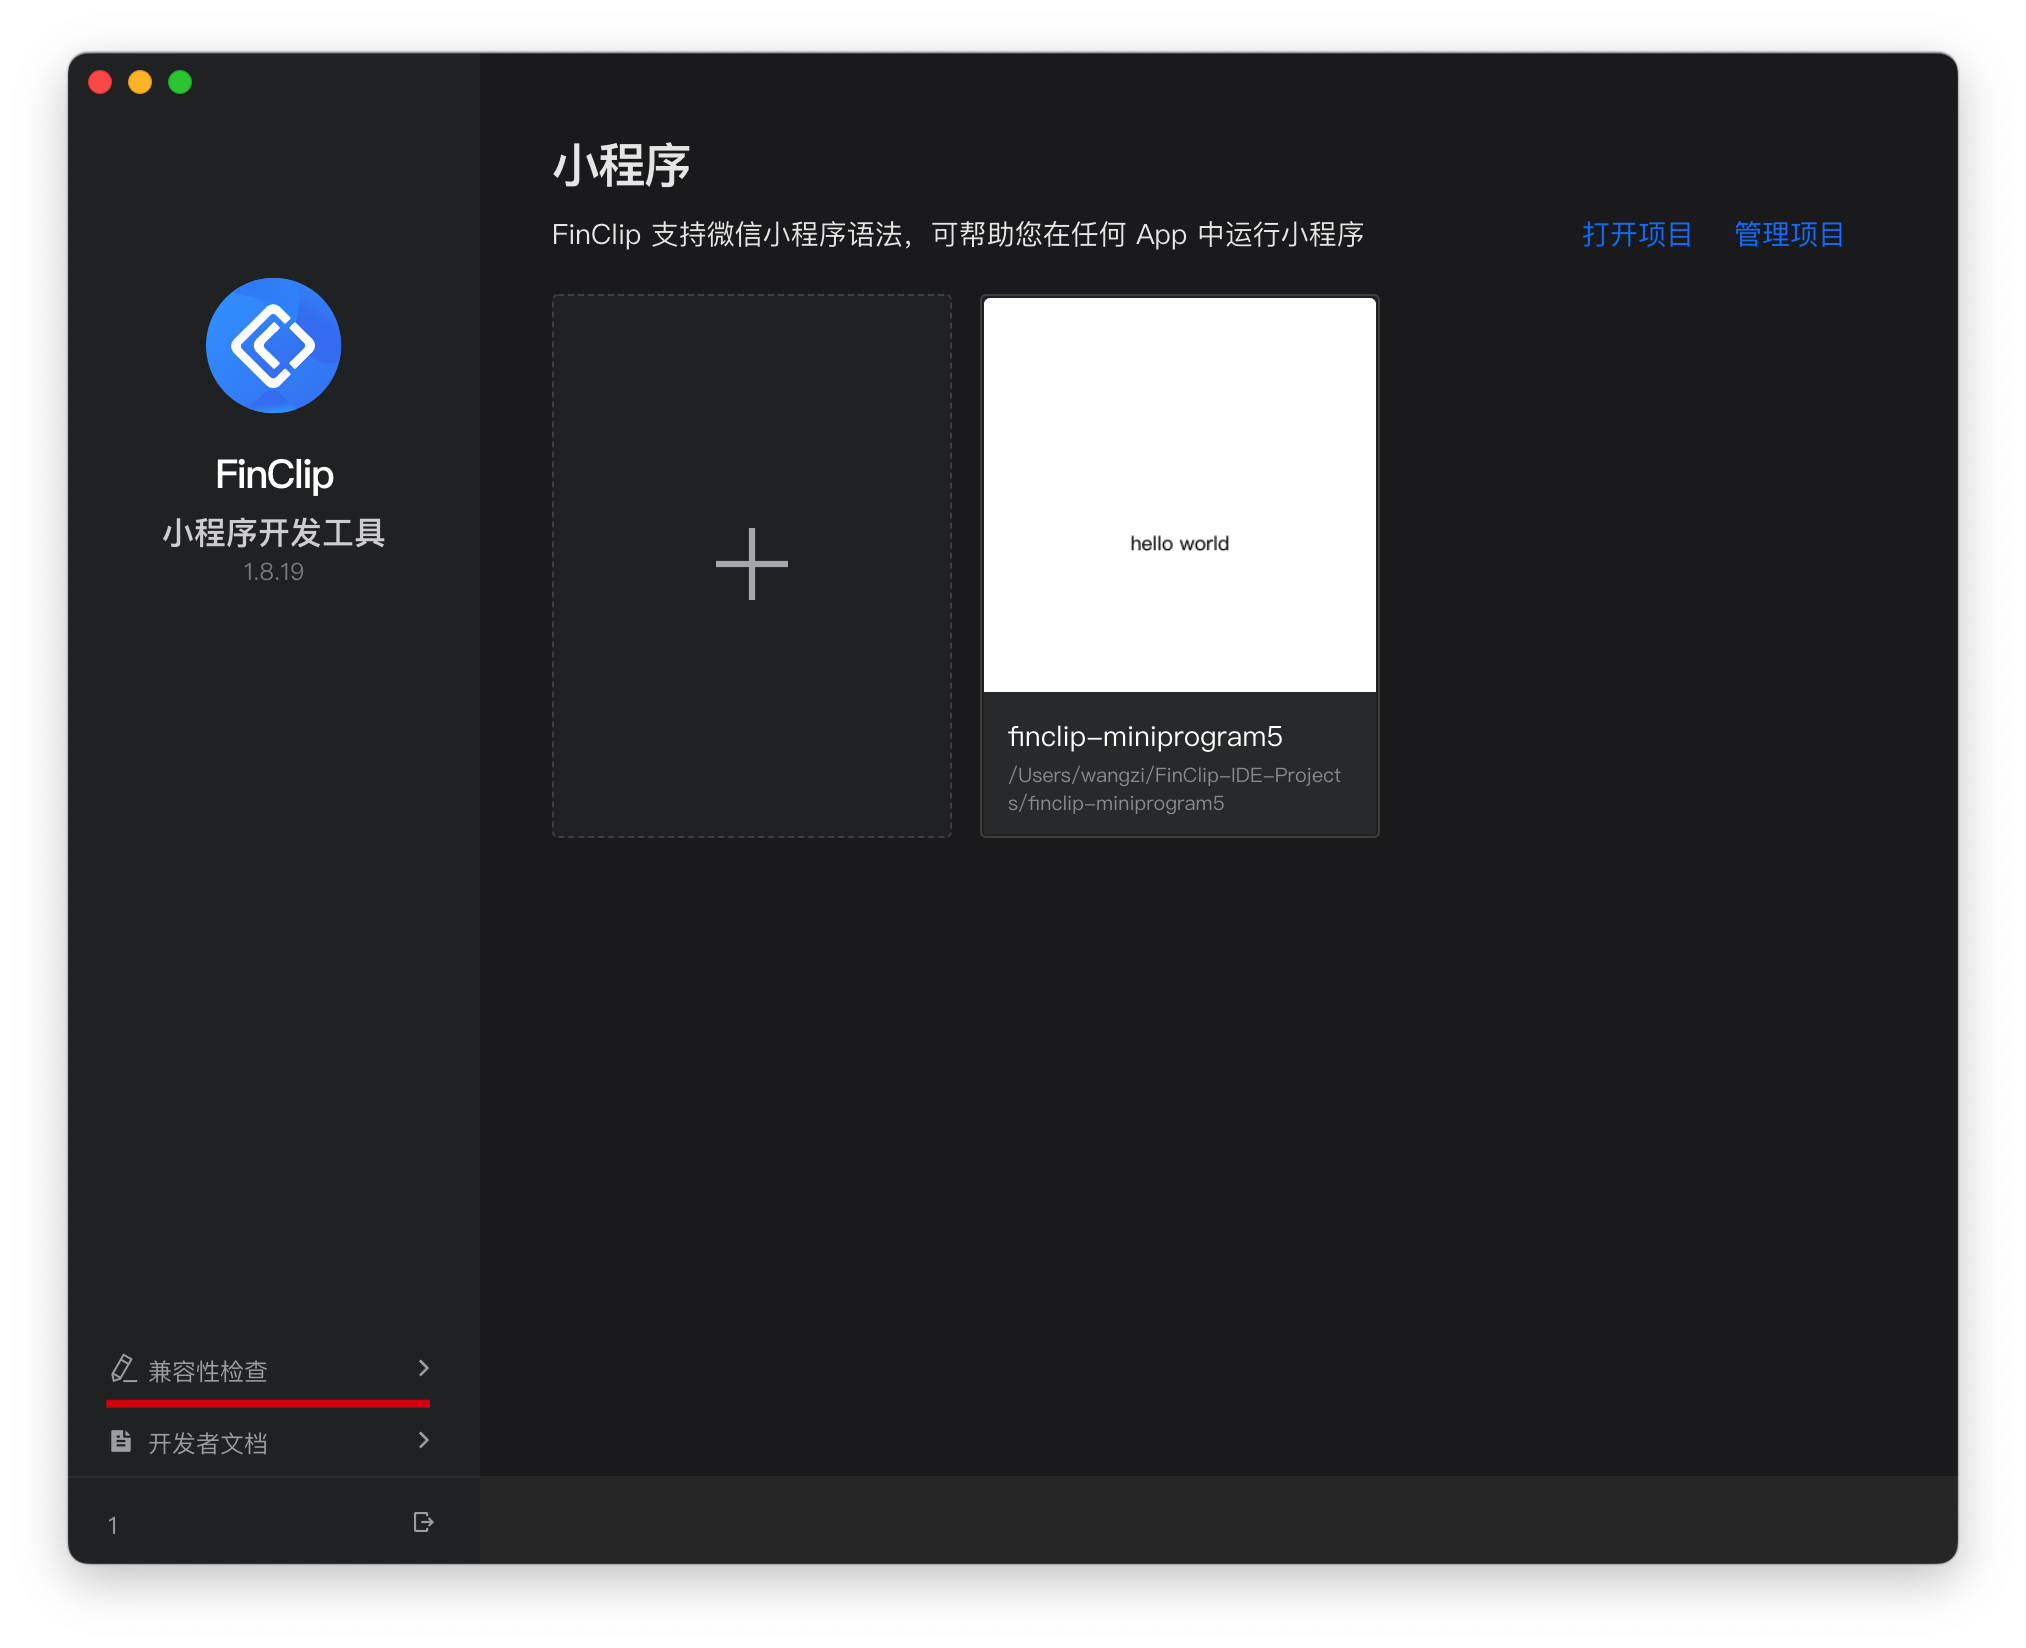Select the finclip-miniprogram5 project name
The width and height of the screenshot is (2026, 1648).
[x=1145, y=737]
